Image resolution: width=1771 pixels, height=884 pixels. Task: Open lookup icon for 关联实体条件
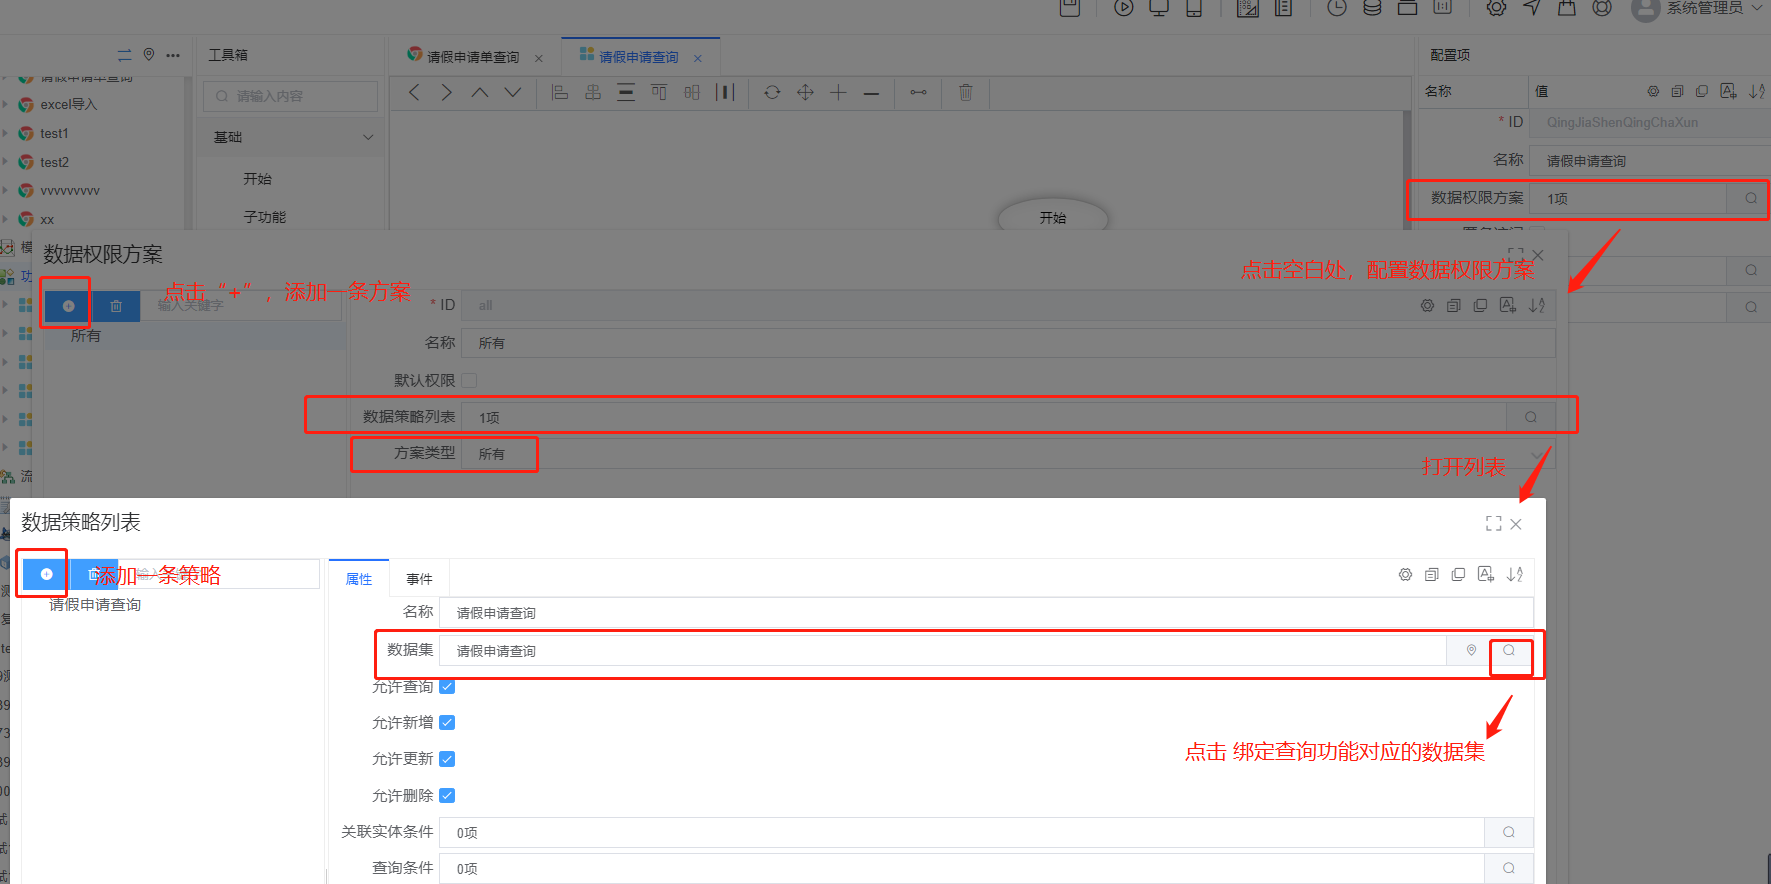(1509, 833)
